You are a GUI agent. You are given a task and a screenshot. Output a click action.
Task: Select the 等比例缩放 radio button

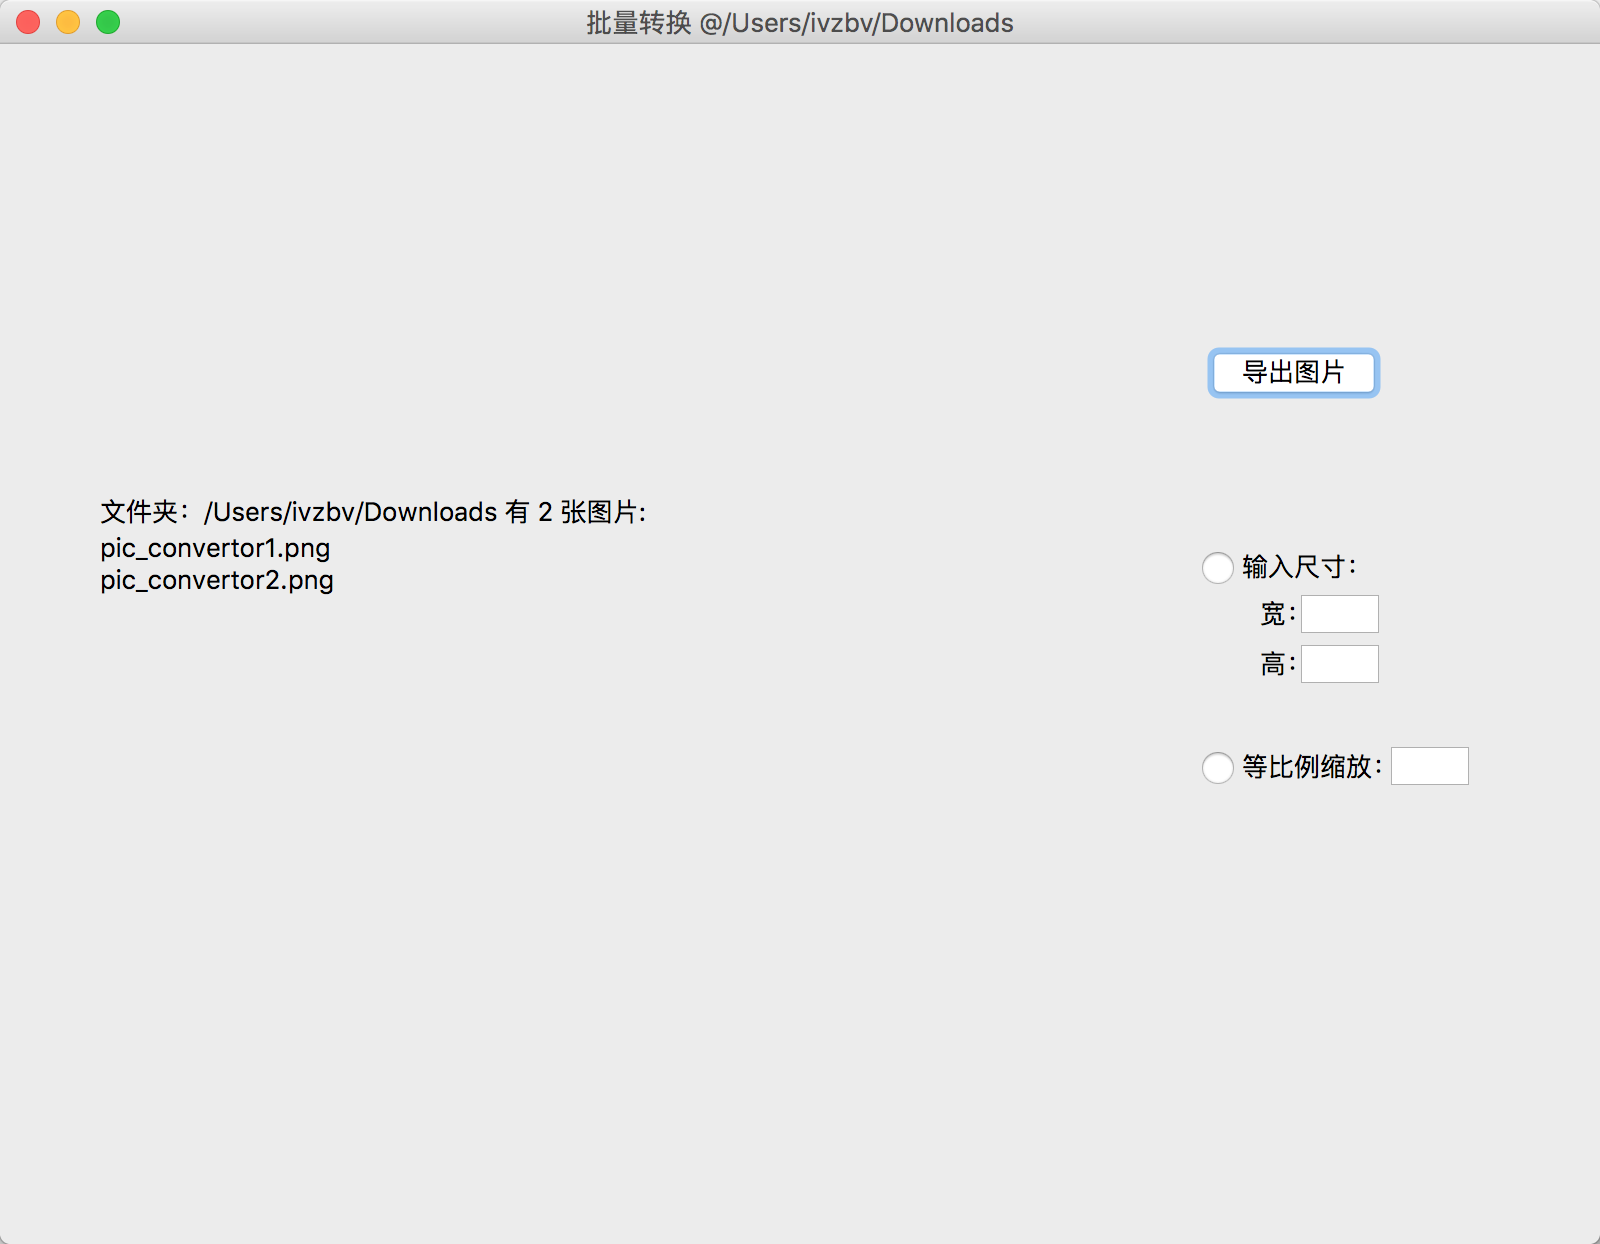1217,768
